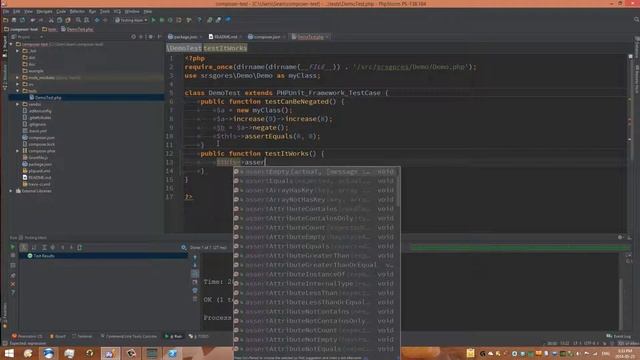640x360 pixels.
Task: Click the test statistics magnifier icon
Action: pos(184,247)
